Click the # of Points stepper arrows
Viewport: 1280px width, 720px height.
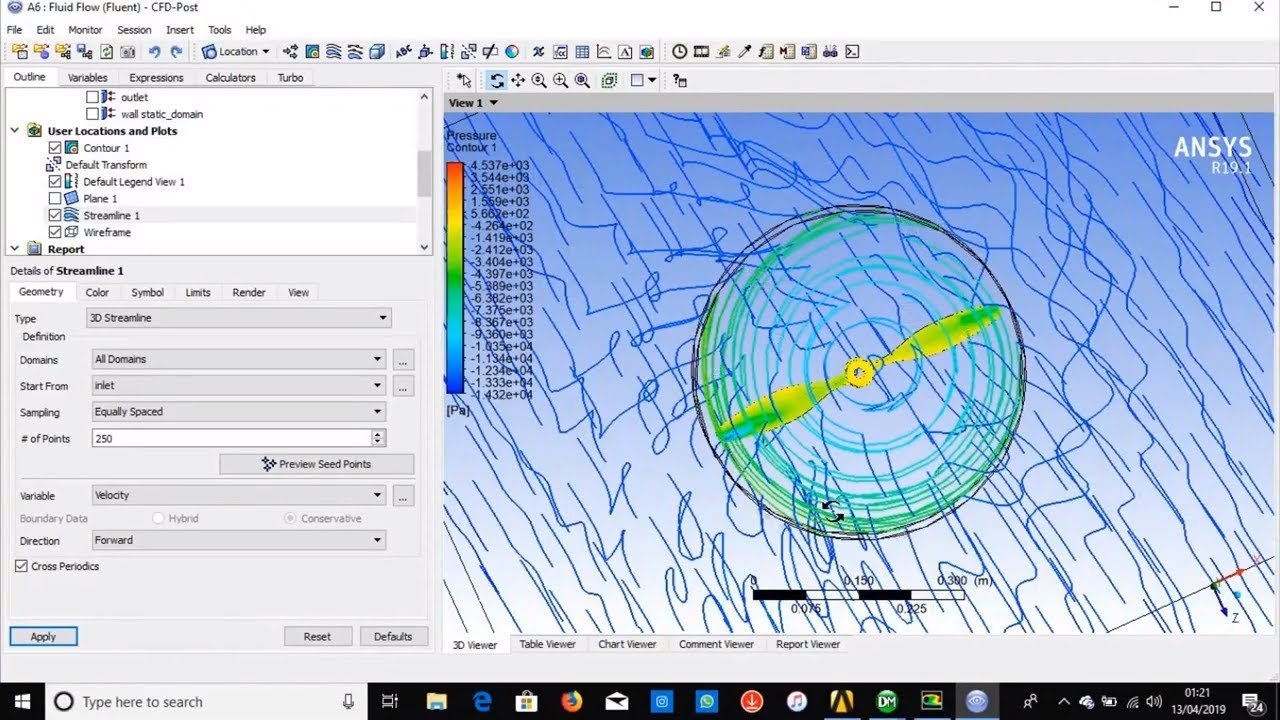378,438
